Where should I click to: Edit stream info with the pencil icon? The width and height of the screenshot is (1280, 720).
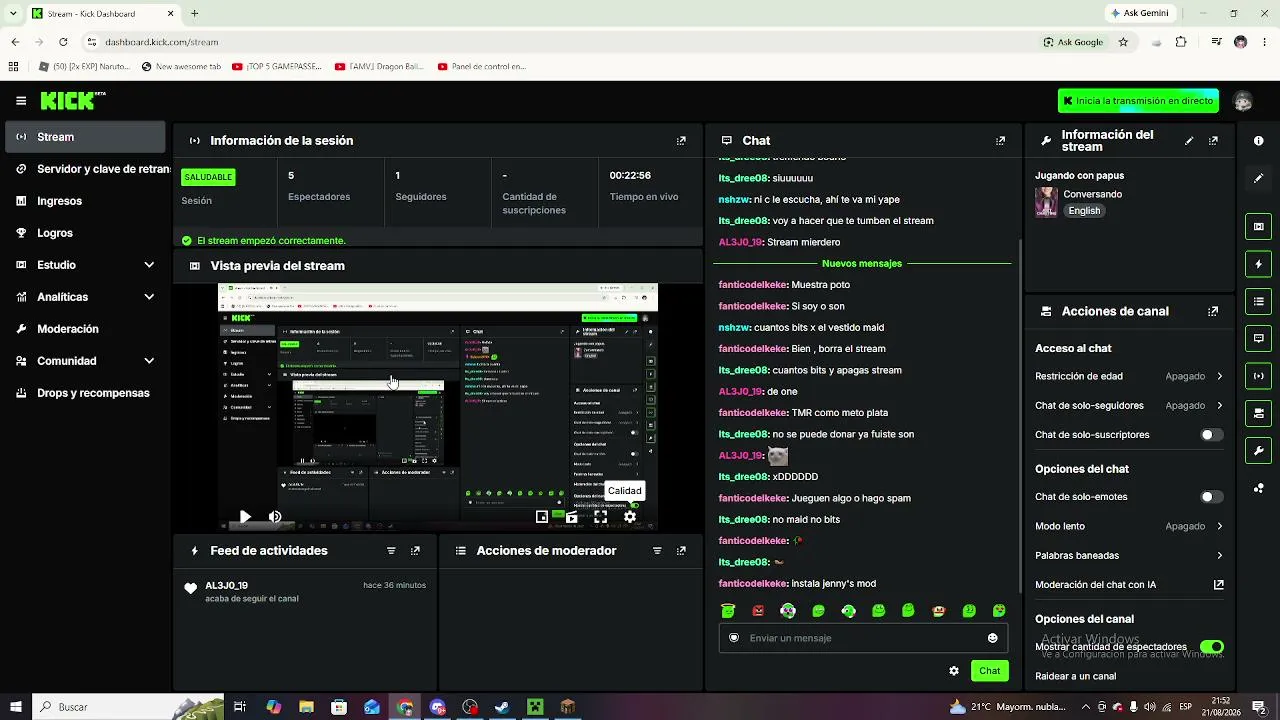click(1189, 141)
